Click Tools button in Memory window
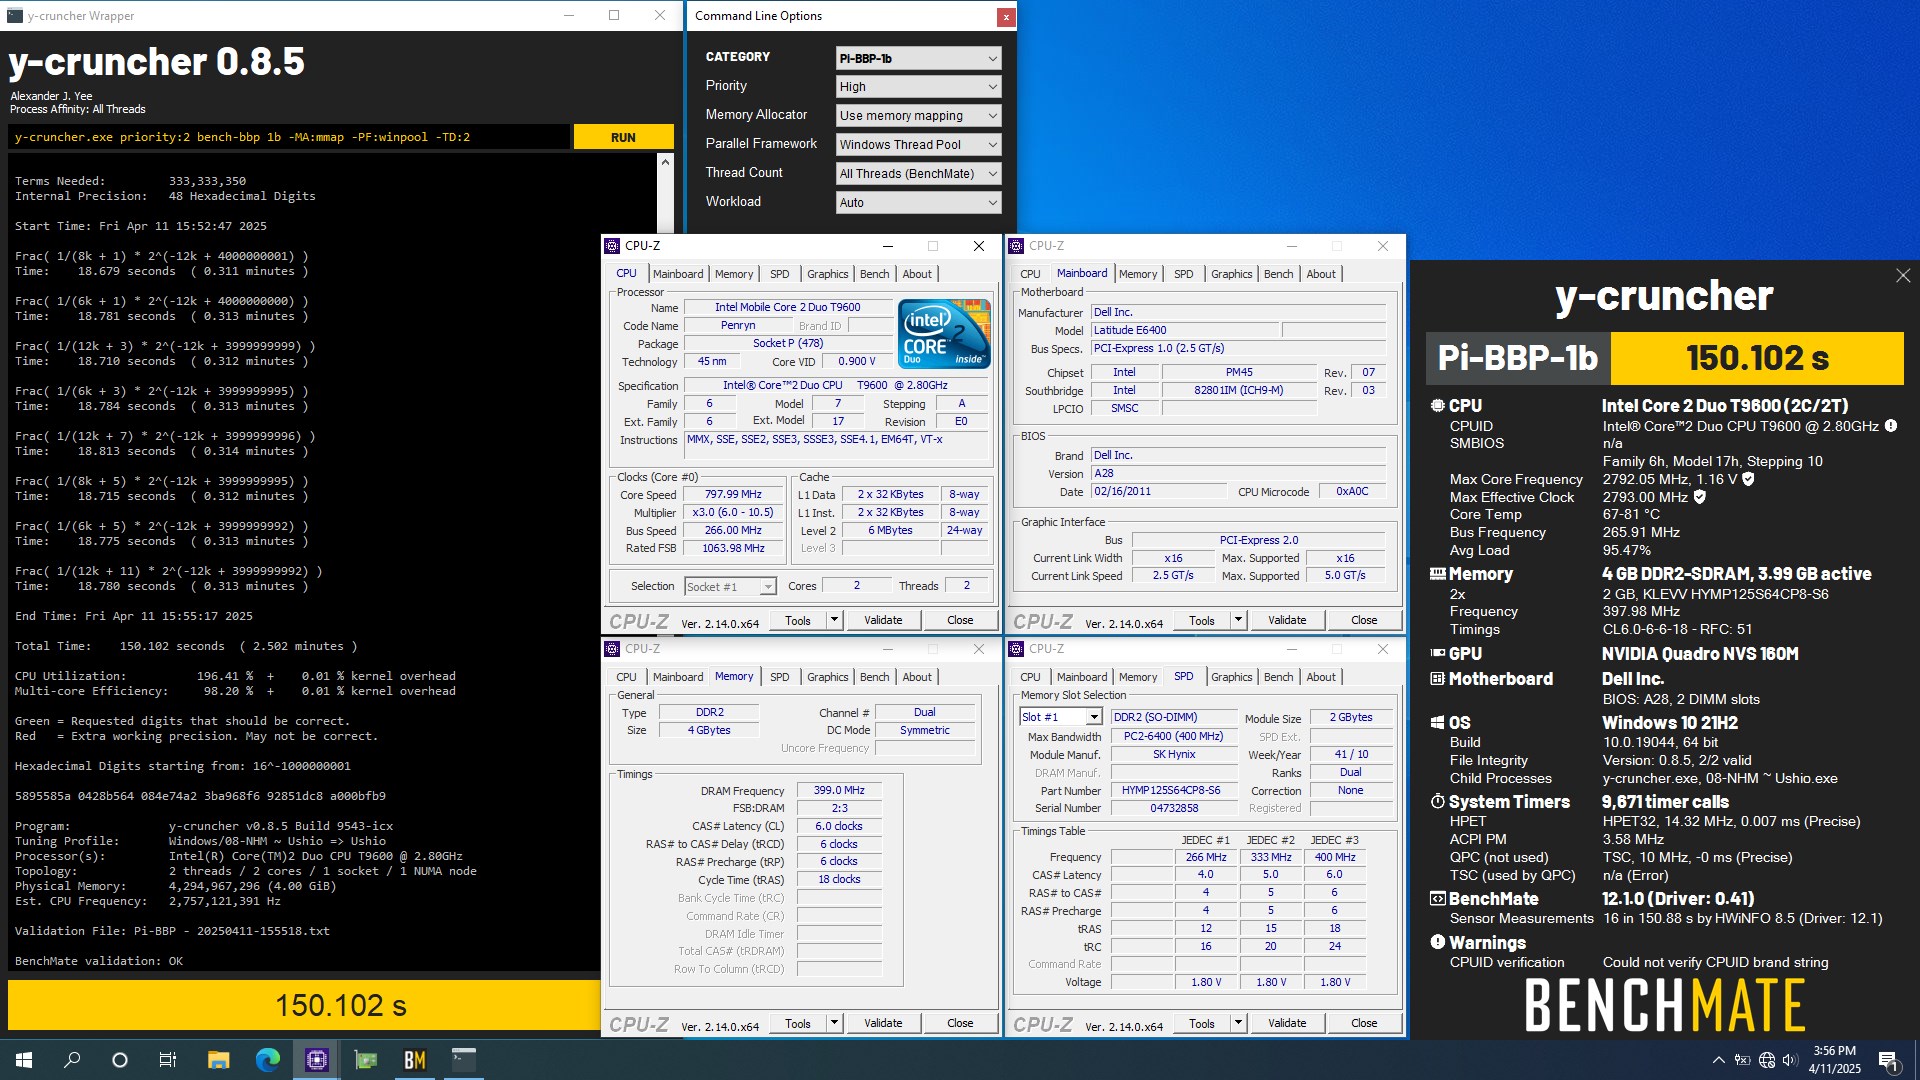The height and width of the screenshot is (1080, 1920). pyautogui.click(x=798, y=1023)
